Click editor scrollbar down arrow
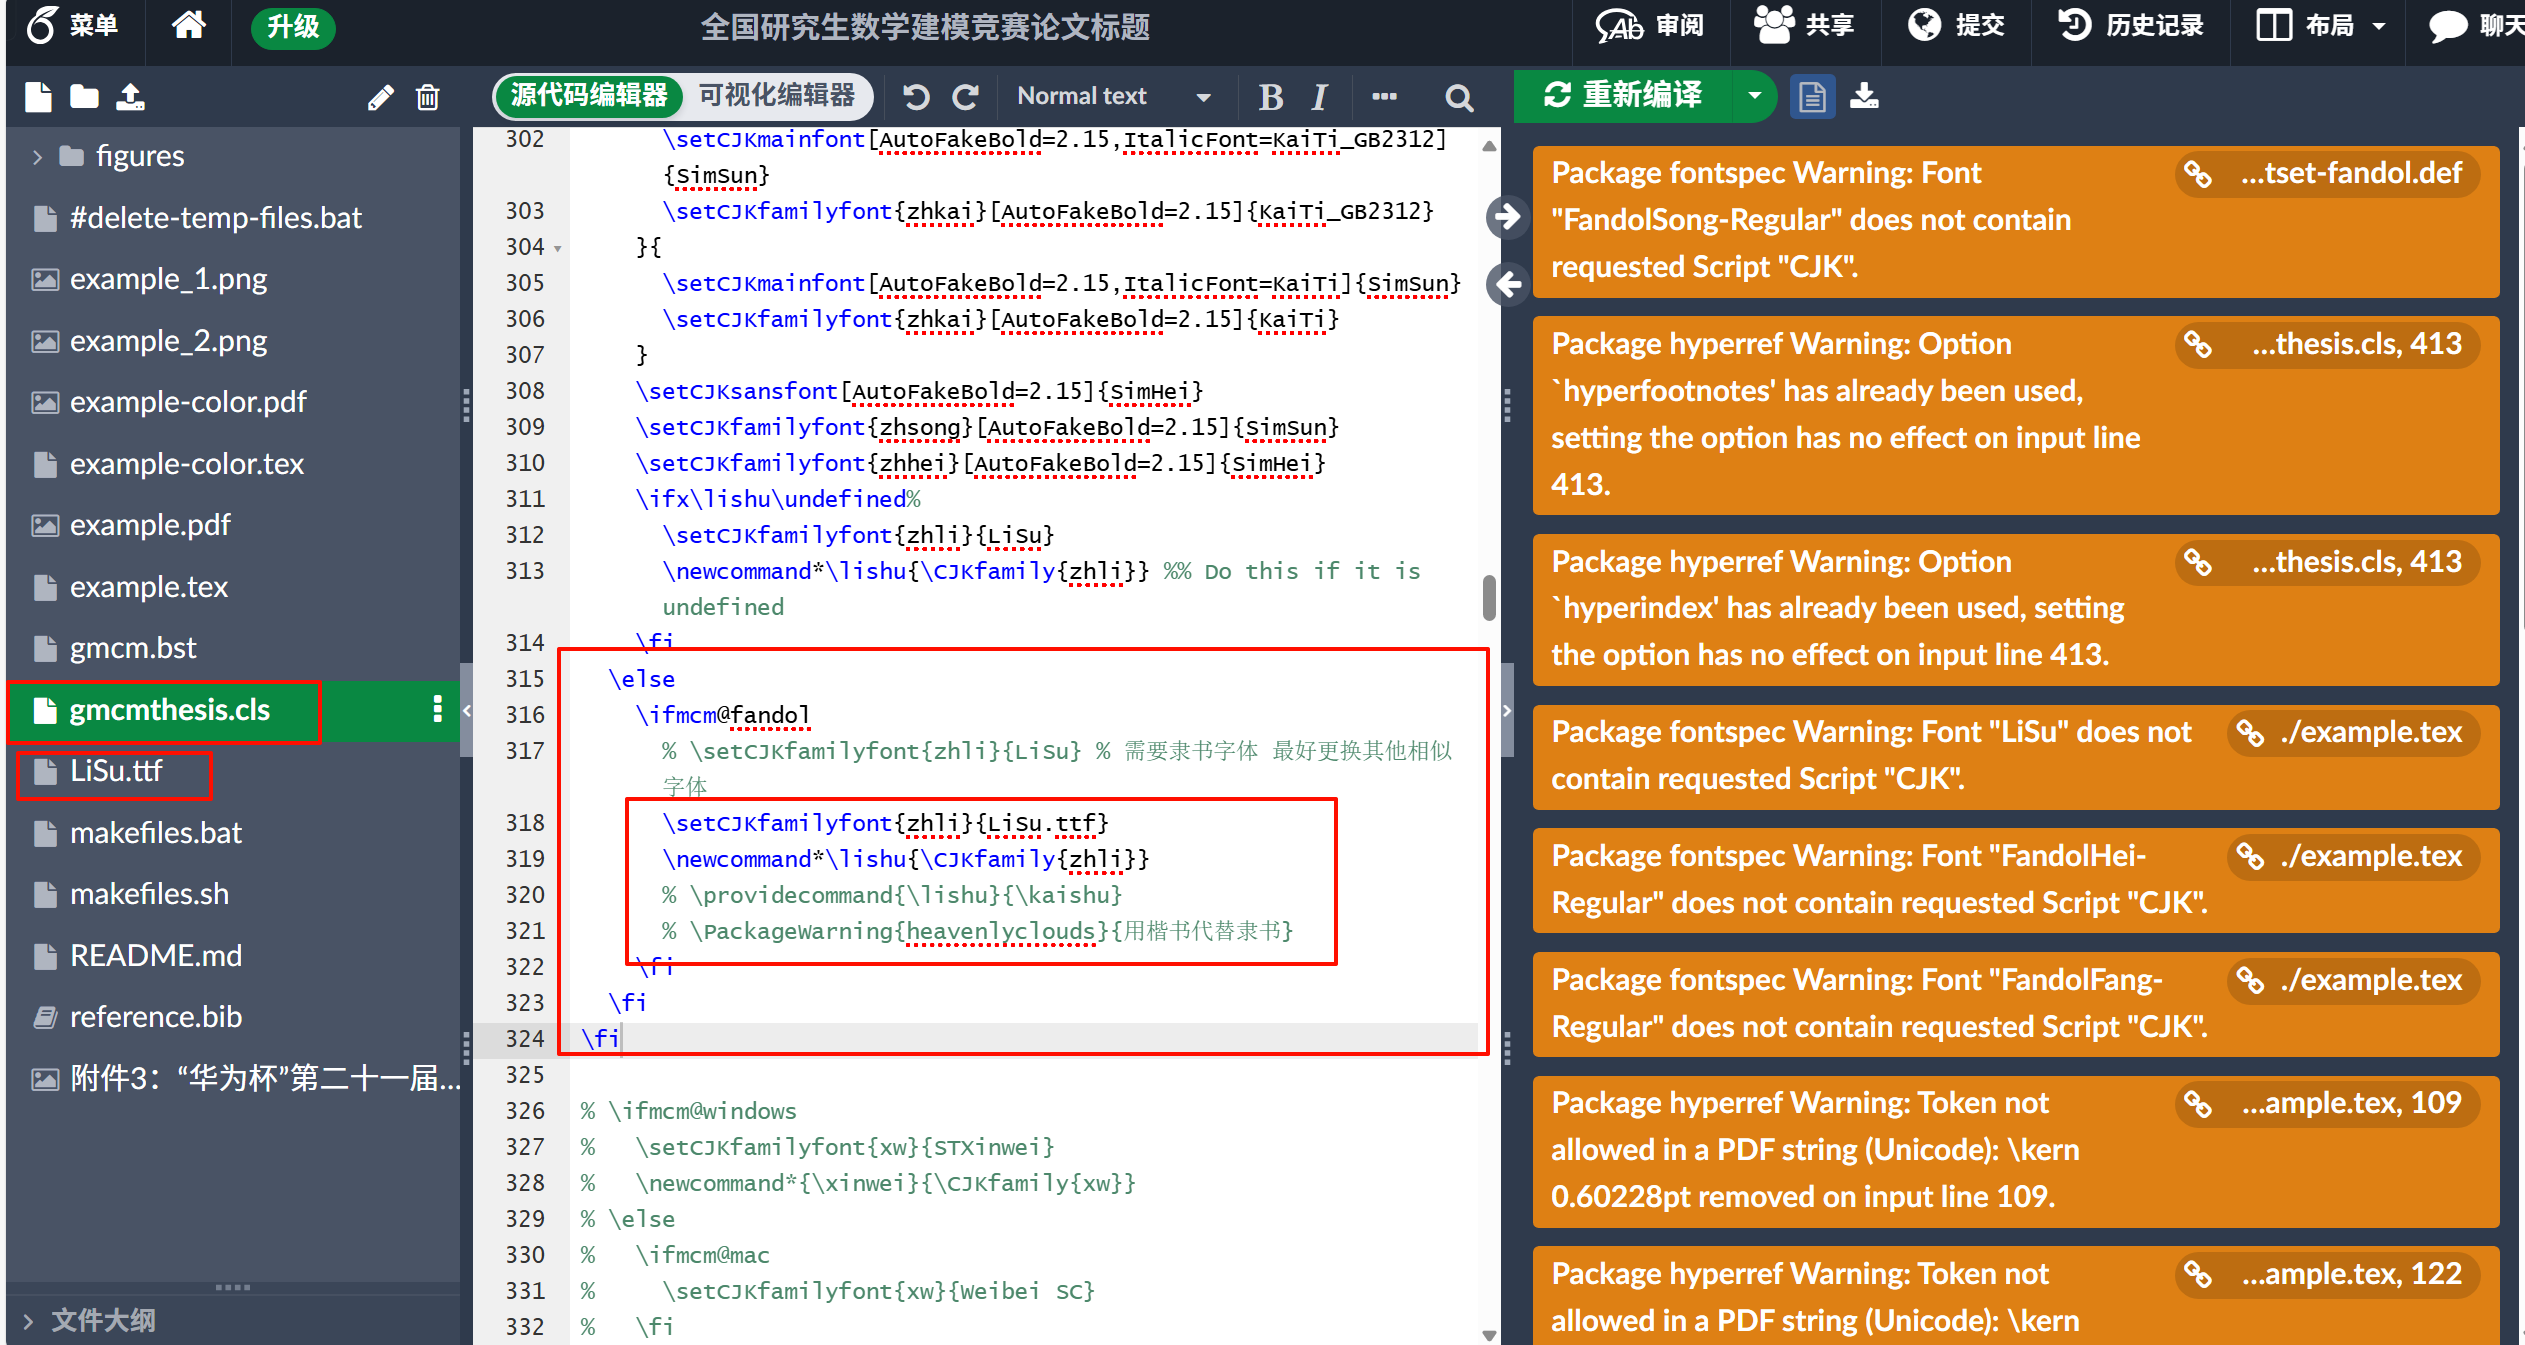Screen dimensions: 2525x1345 (1489, 1334)
